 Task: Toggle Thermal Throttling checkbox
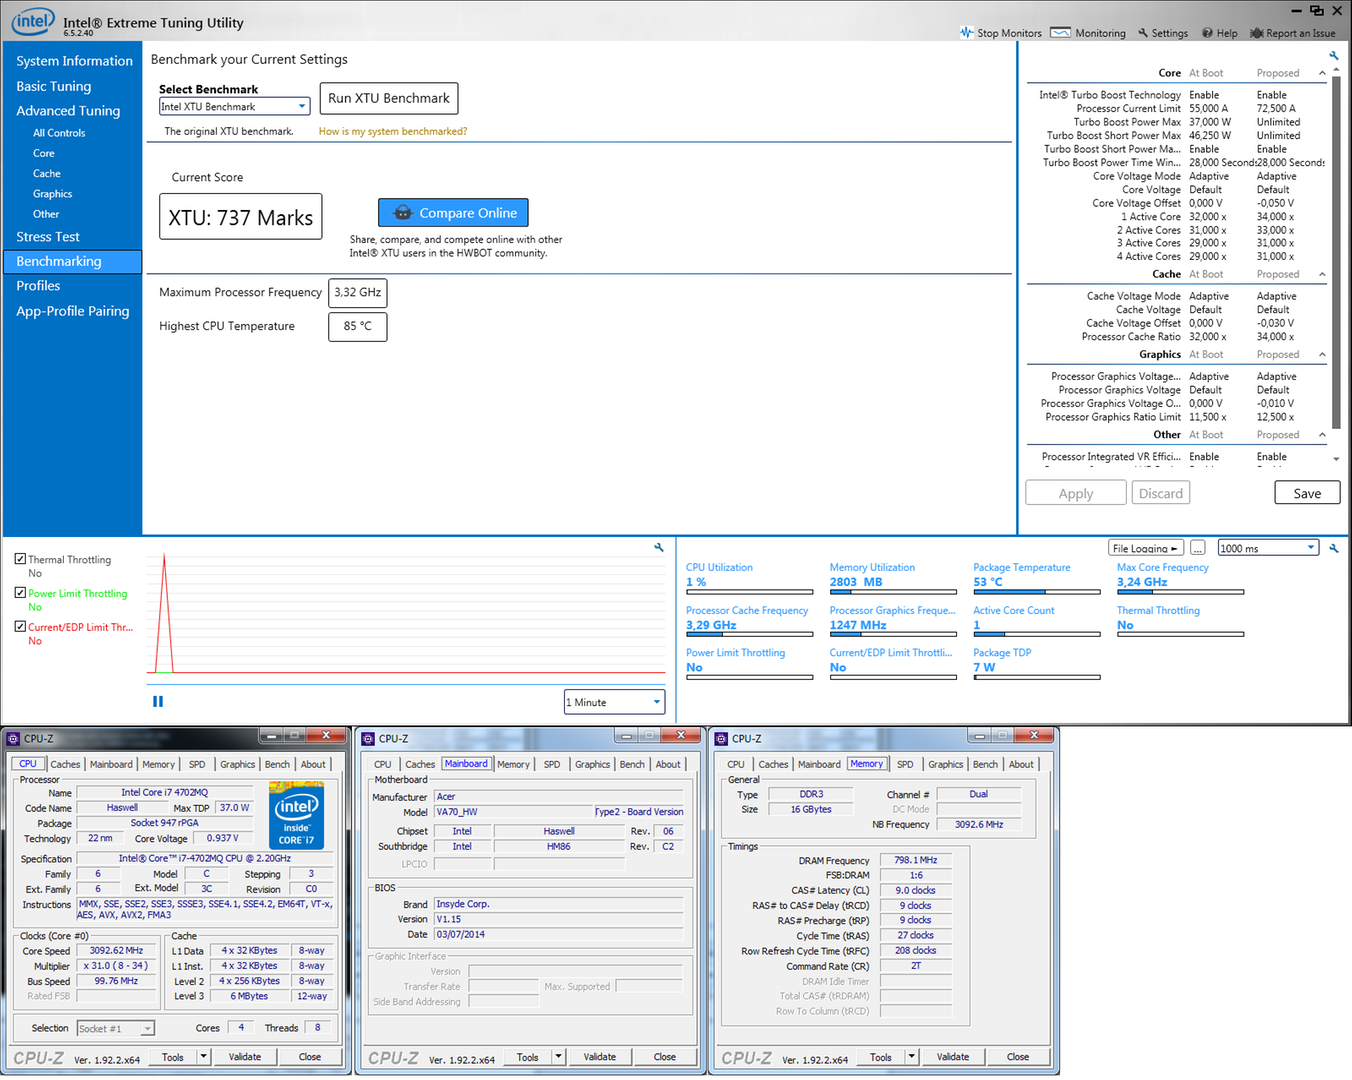(20, 559)
